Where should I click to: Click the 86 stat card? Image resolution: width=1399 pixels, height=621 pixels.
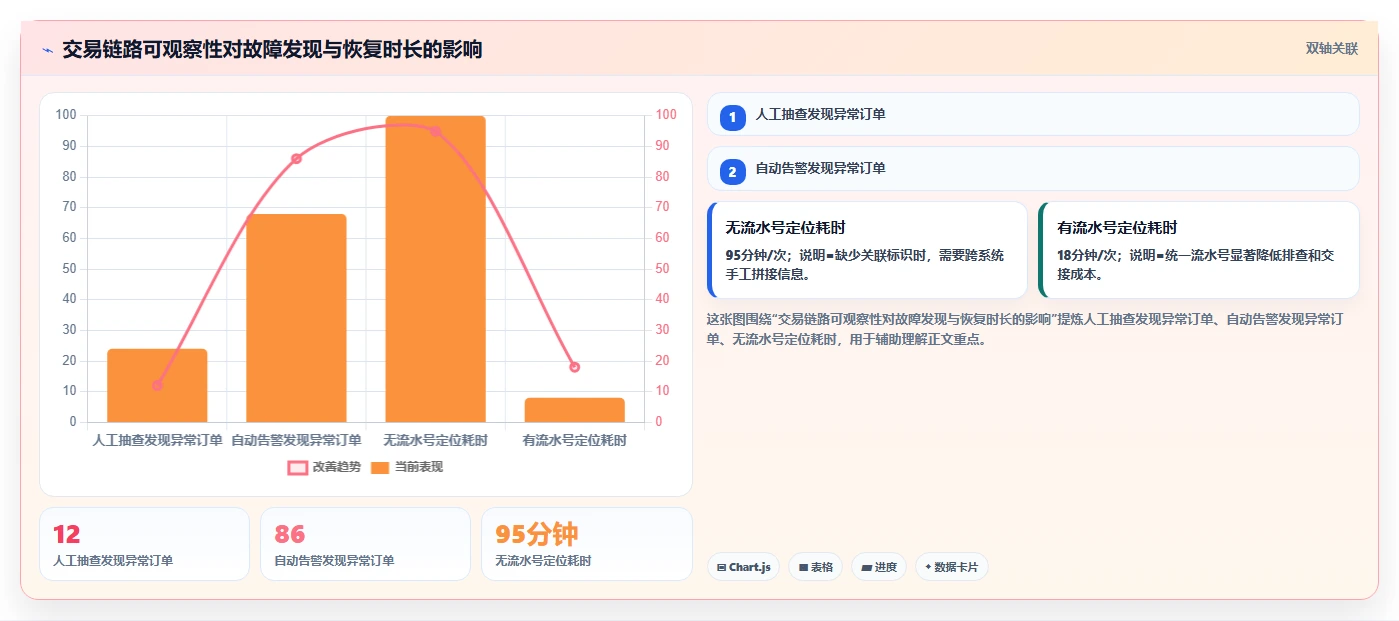(365, 544)
